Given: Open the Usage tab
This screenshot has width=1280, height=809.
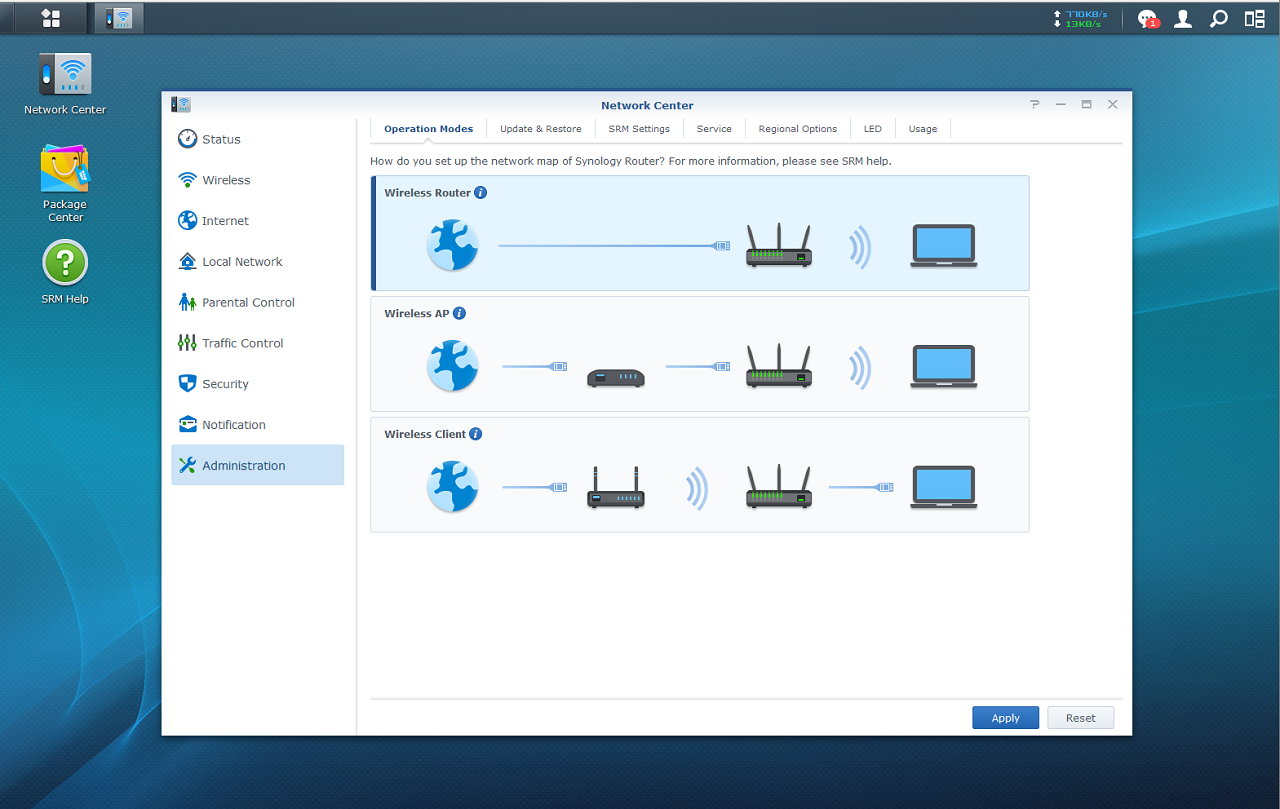Looking at the screenshot, I should coord(923,129).
